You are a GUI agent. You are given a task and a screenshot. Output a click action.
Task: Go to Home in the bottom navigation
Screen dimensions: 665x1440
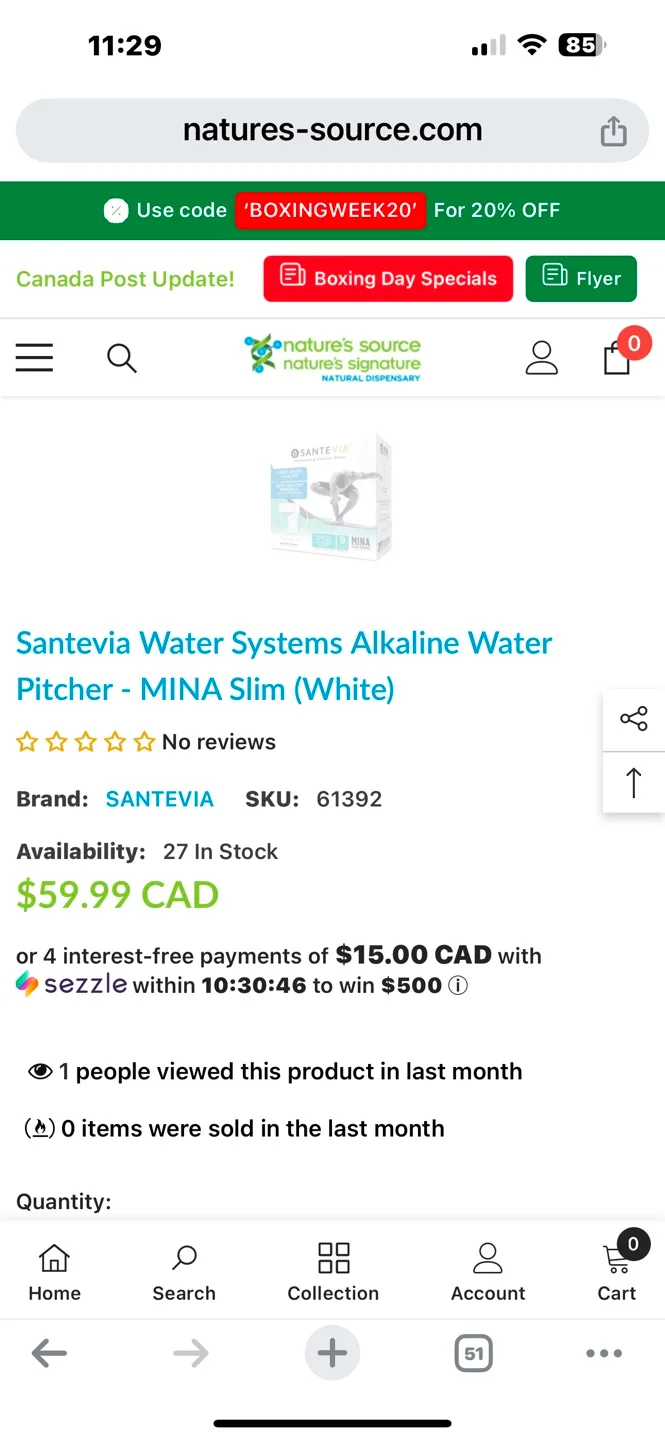point(54,1270)
